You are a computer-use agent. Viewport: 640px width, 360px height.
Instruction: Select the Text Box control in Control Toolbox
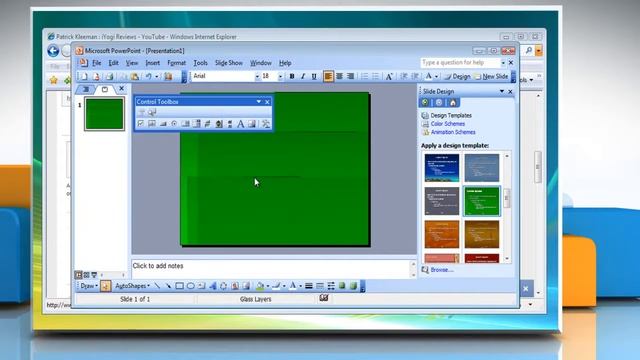[x=152, y=124]
